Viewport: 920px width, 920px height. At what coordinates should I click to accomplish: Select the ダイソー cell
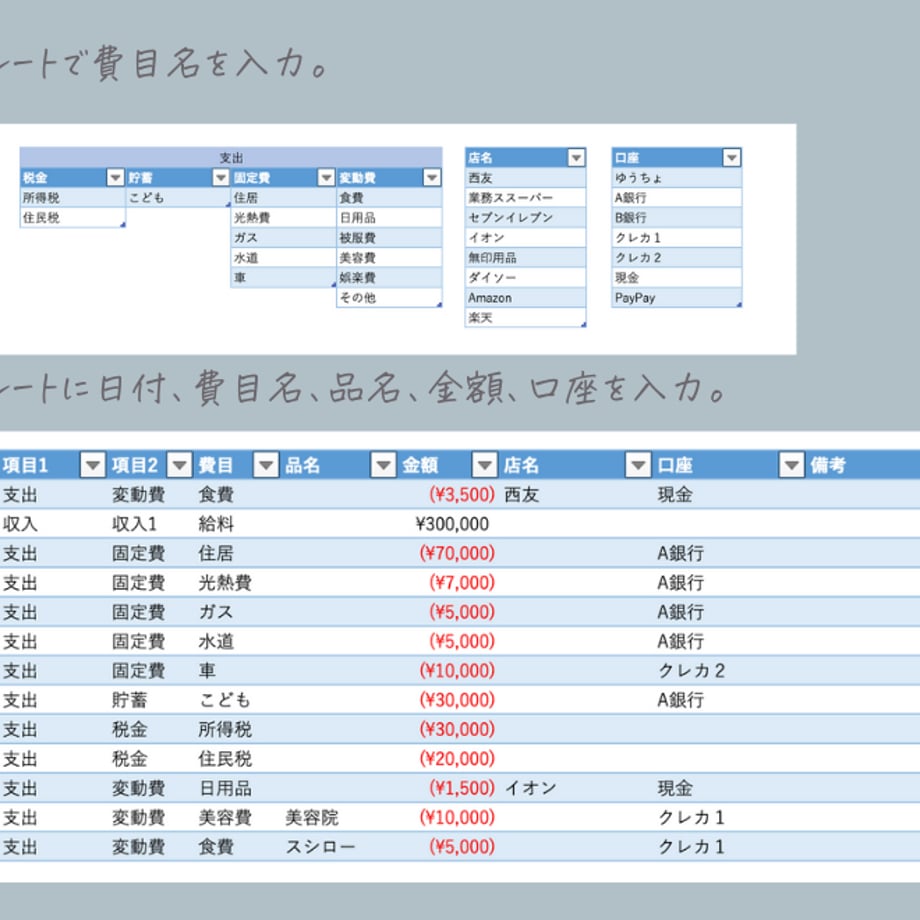(x=525, y=278)
